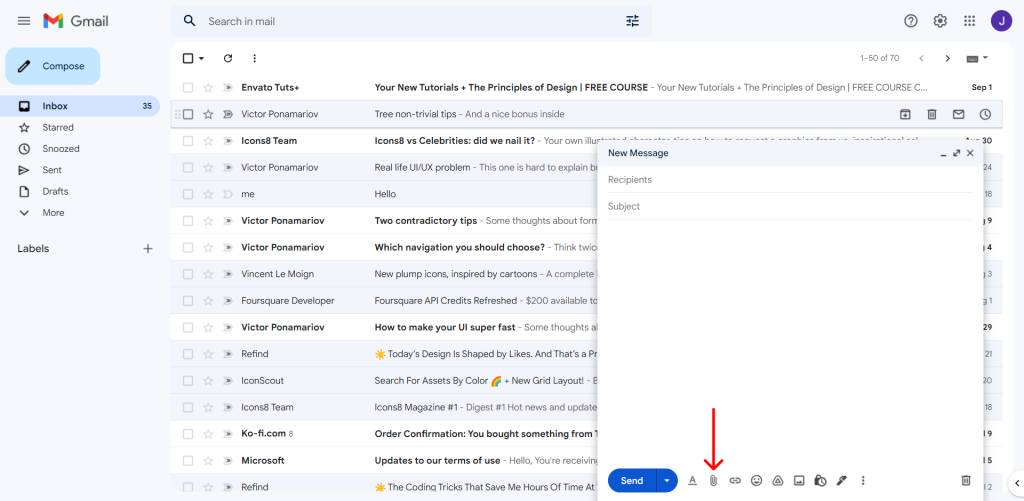Insert link in the new message
The width and height of the screenshot is (1024, 501).
735,481
